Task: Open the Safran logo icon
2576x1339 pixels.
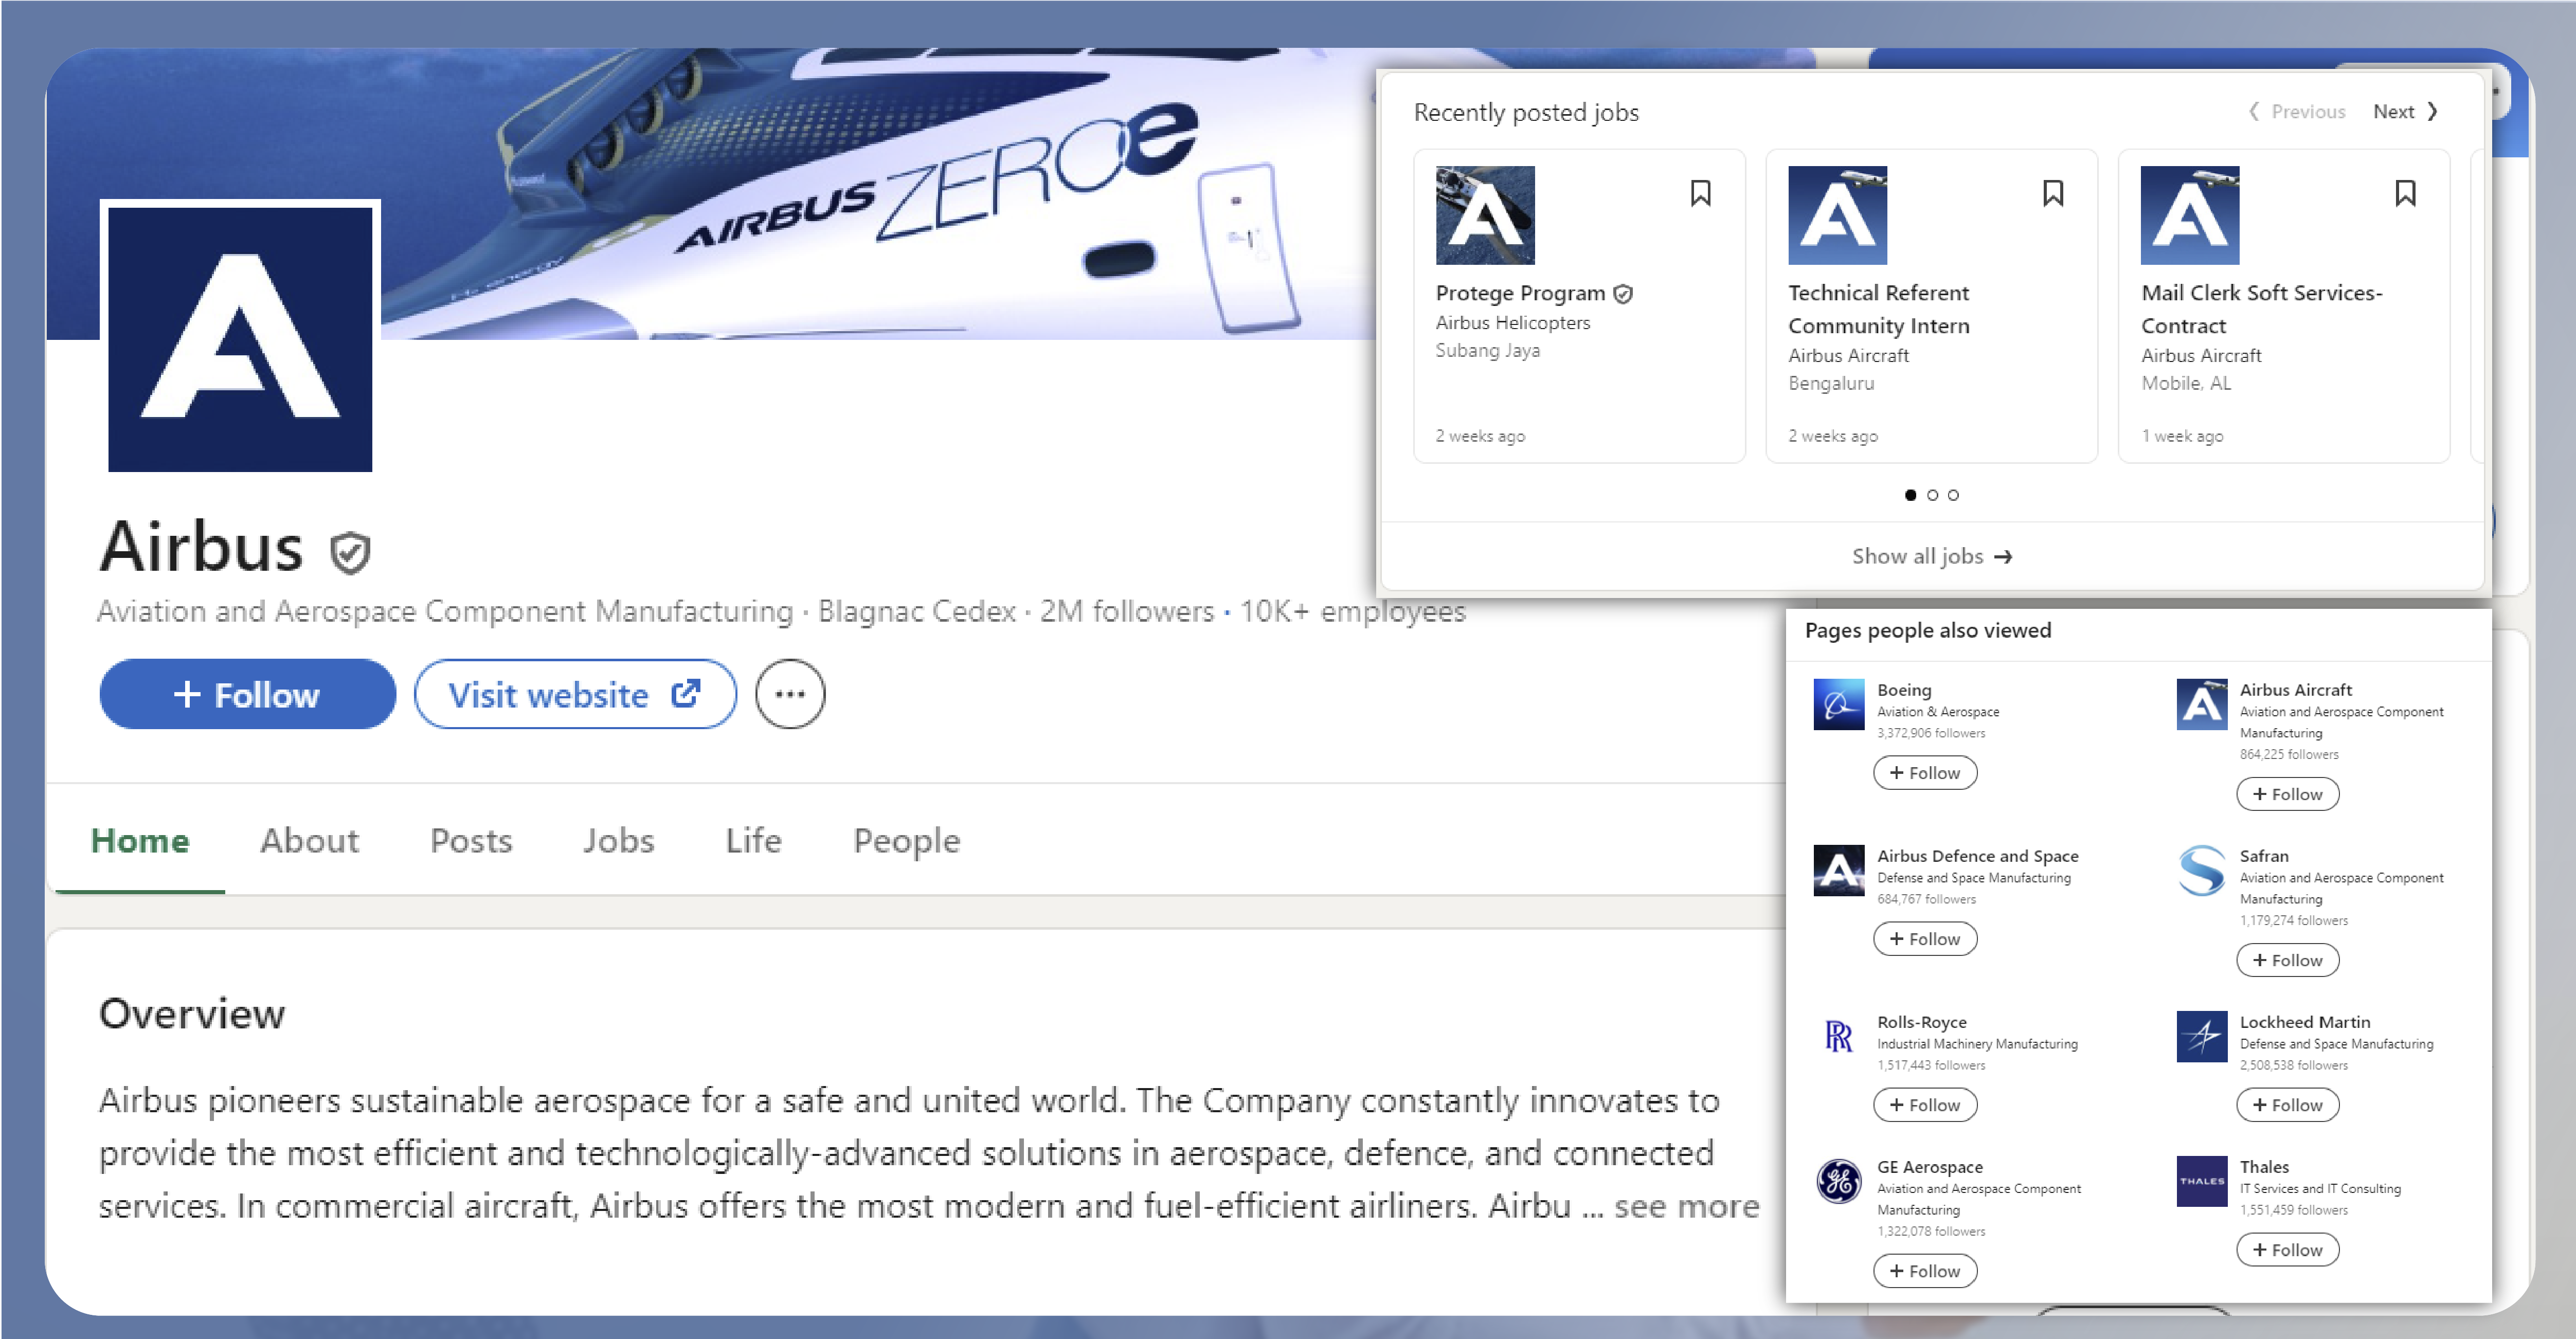Action: (2201, 871)
